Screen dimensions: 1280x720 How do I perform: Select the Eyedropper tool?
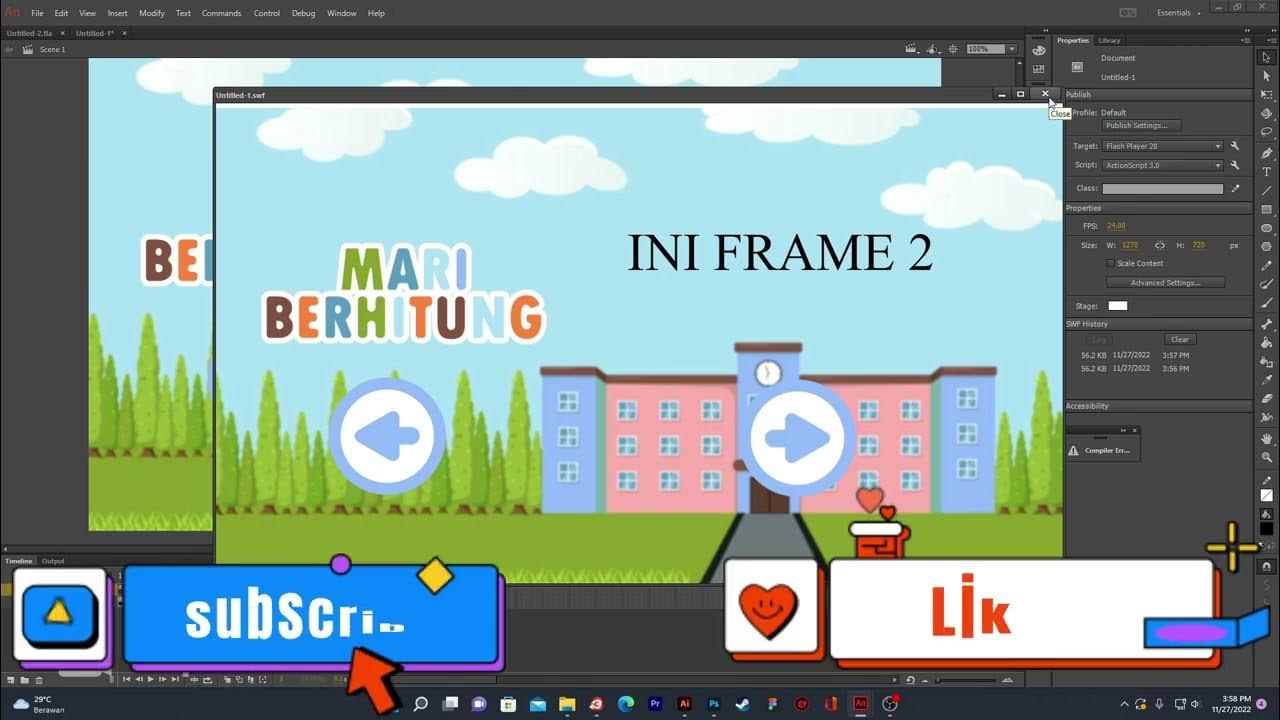point(1267,380)
